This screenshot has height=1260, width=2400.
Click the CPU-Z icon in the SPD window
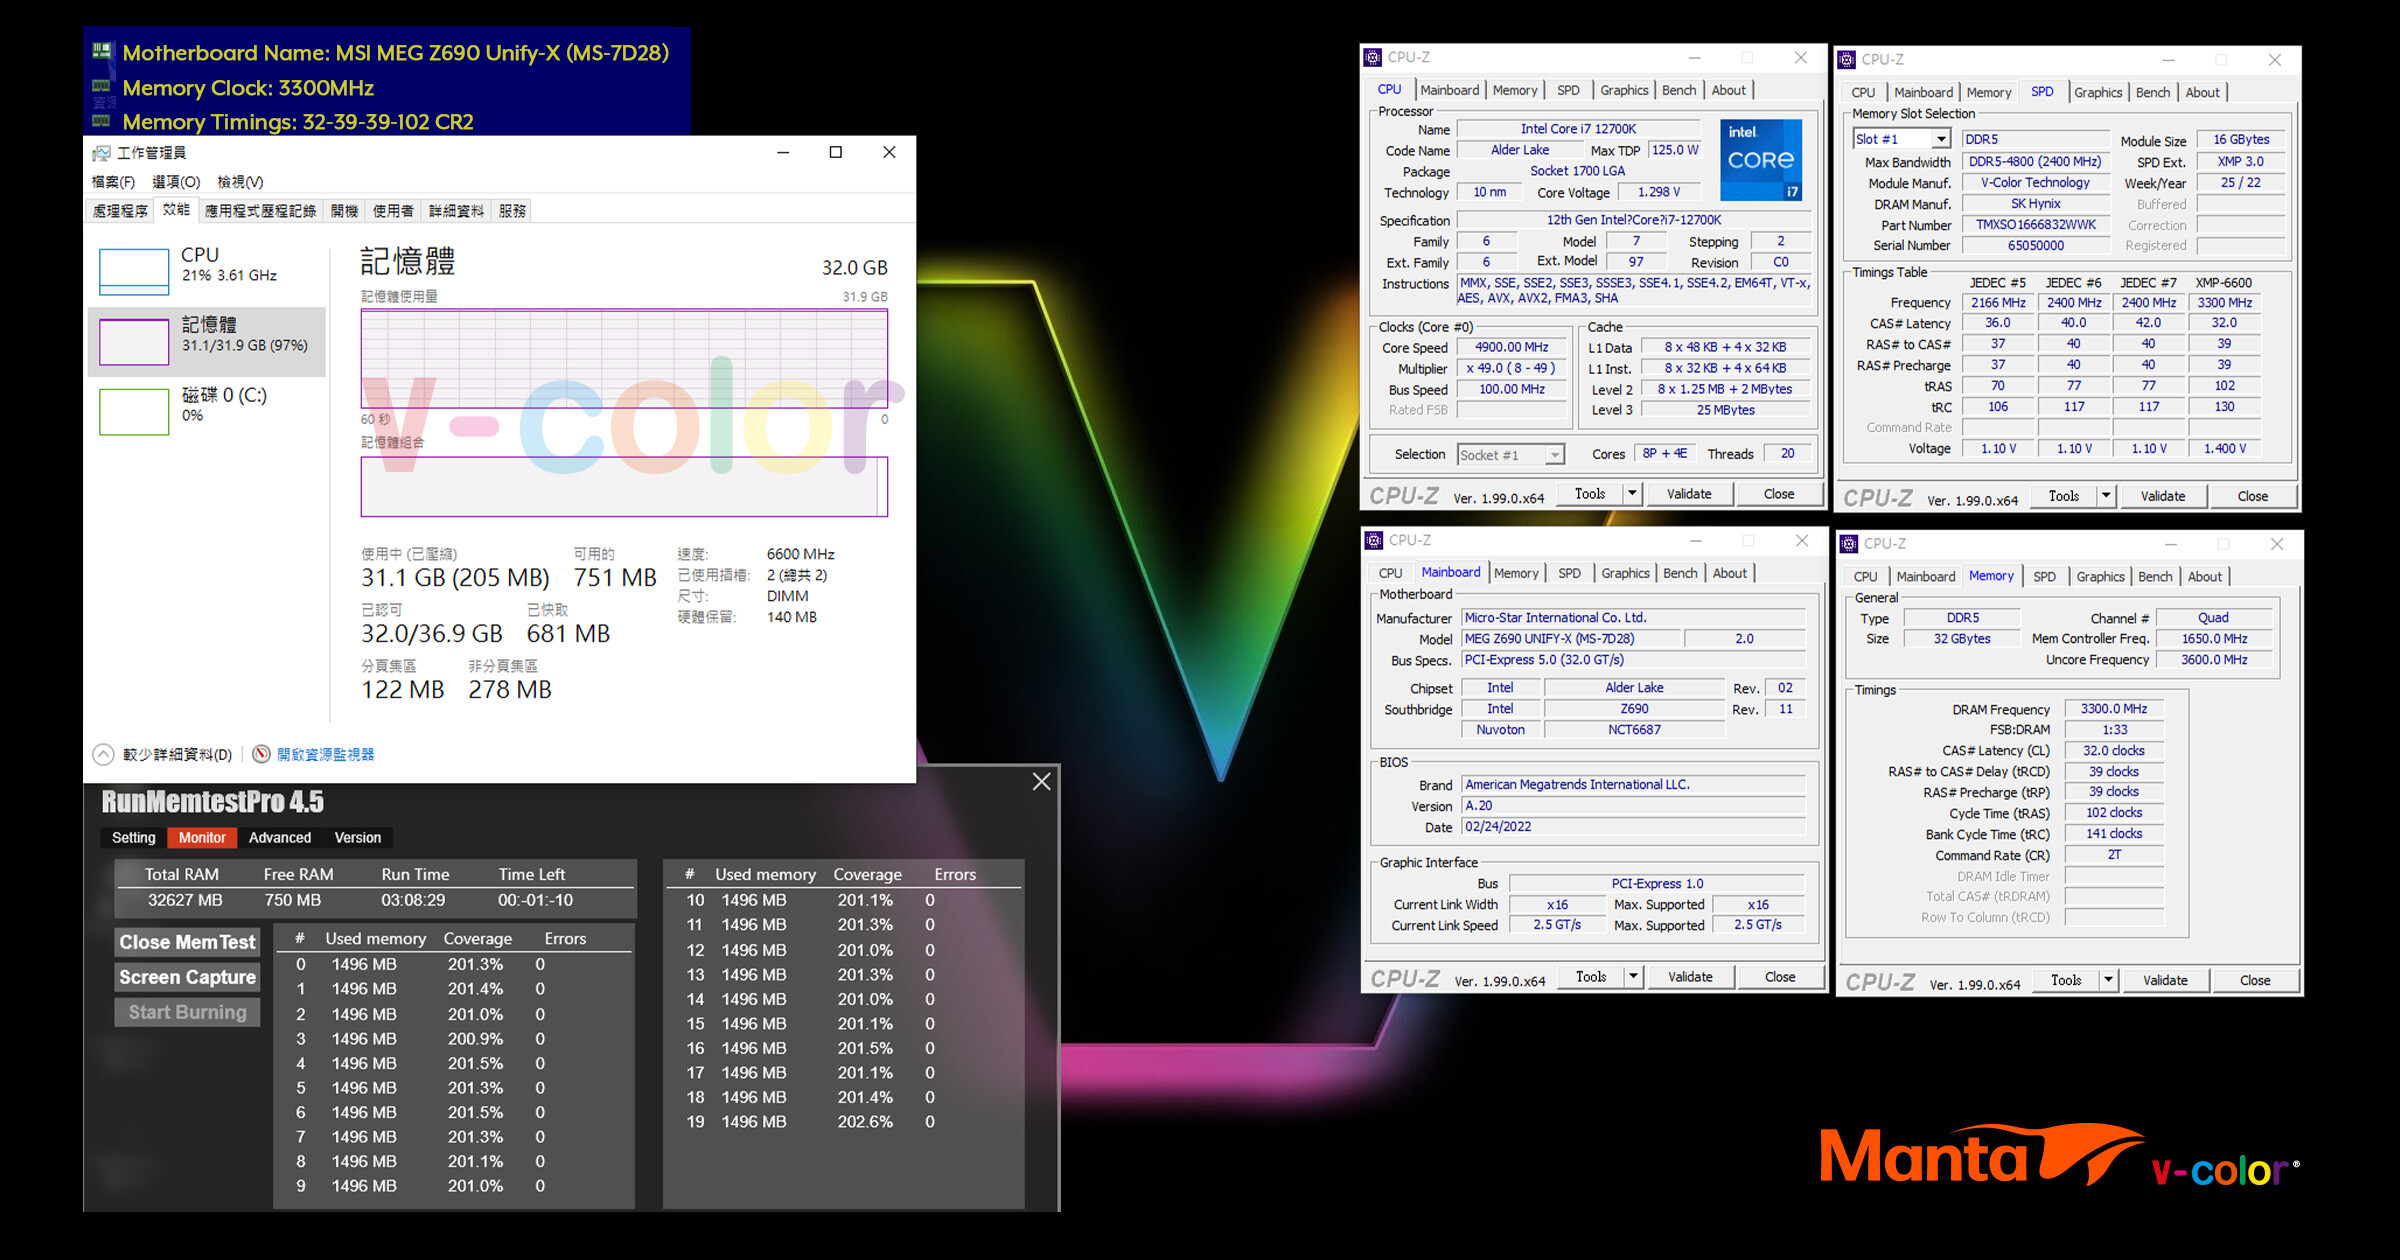click(1847, 60)
